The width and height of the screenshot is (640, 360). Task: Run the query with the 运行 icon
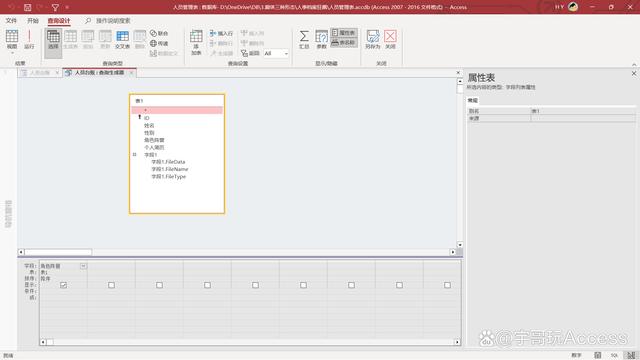tap(29, 39)
